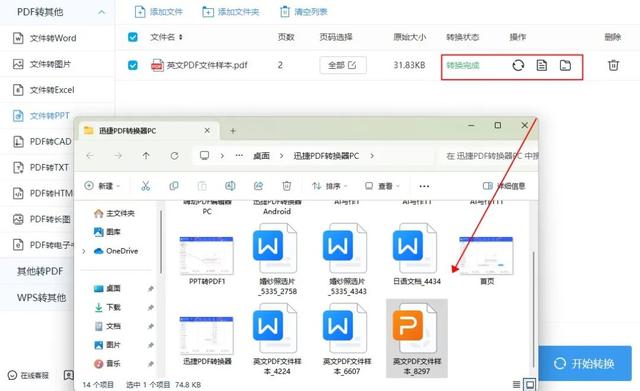Viewport: 640px width, 391px height.
Task: Open 文档 in the navigation pane
Action: (x=107, y=326)
